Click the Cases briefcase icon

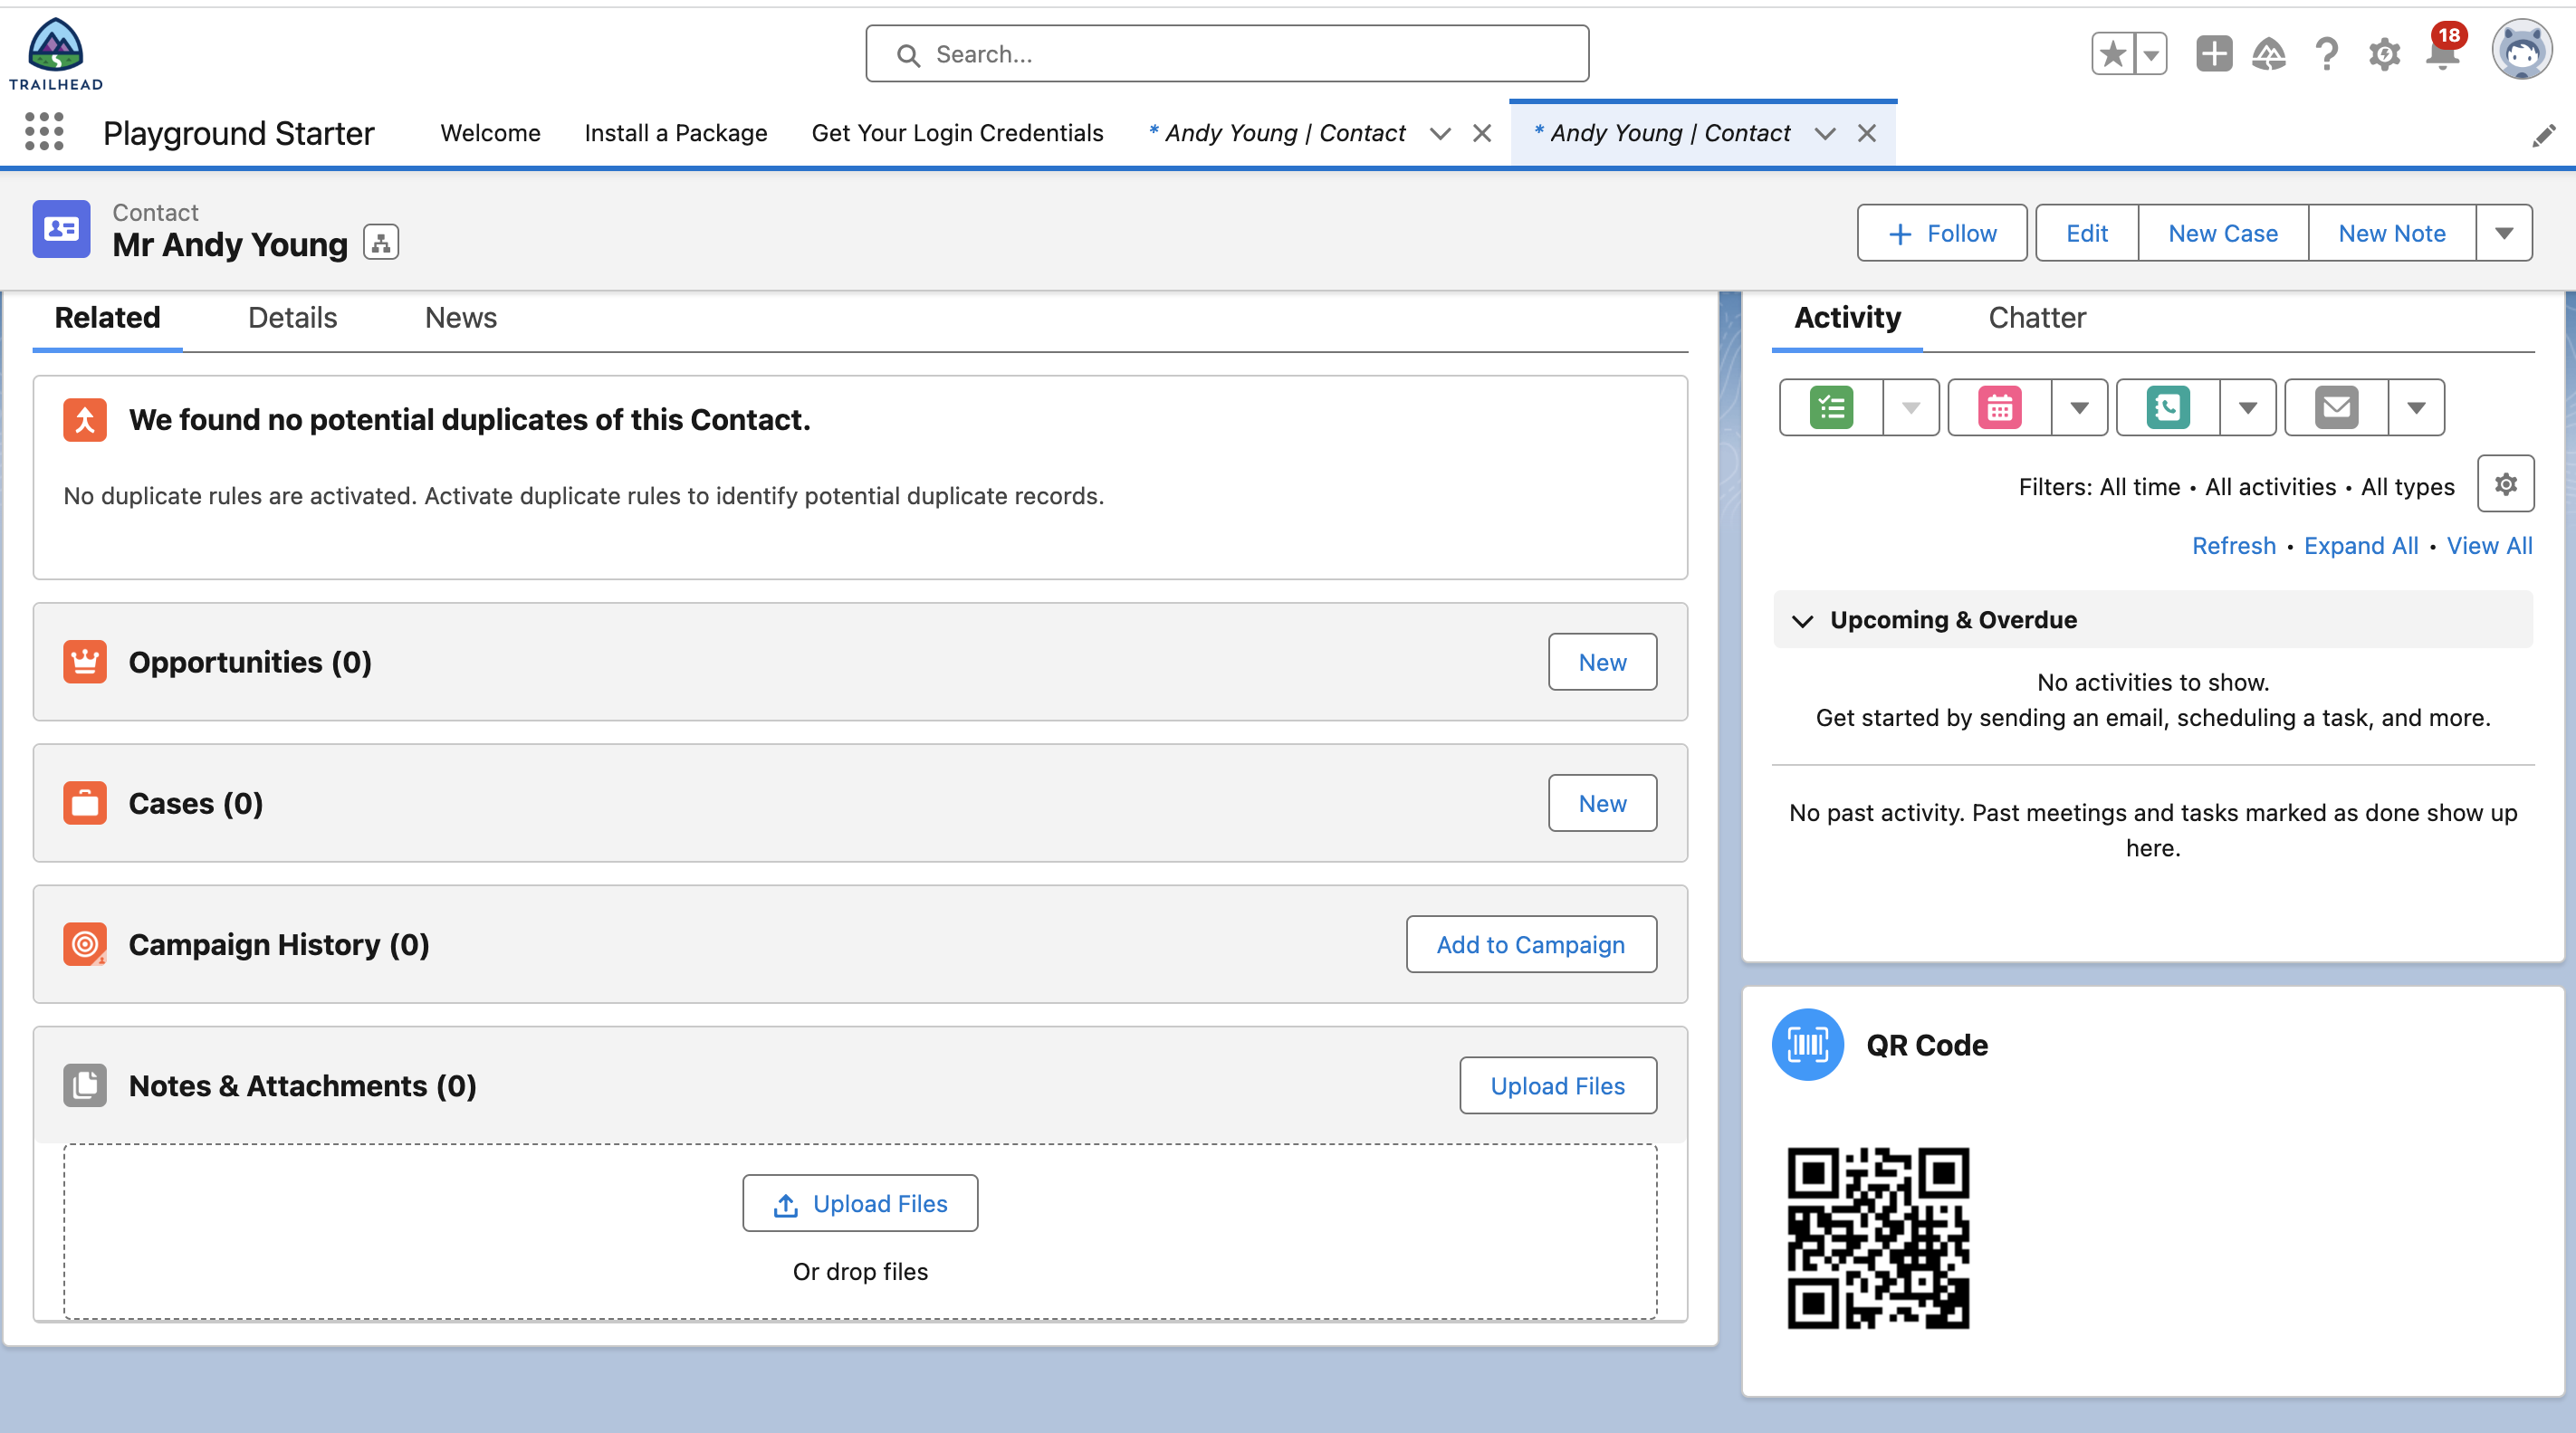pos(85,803)
